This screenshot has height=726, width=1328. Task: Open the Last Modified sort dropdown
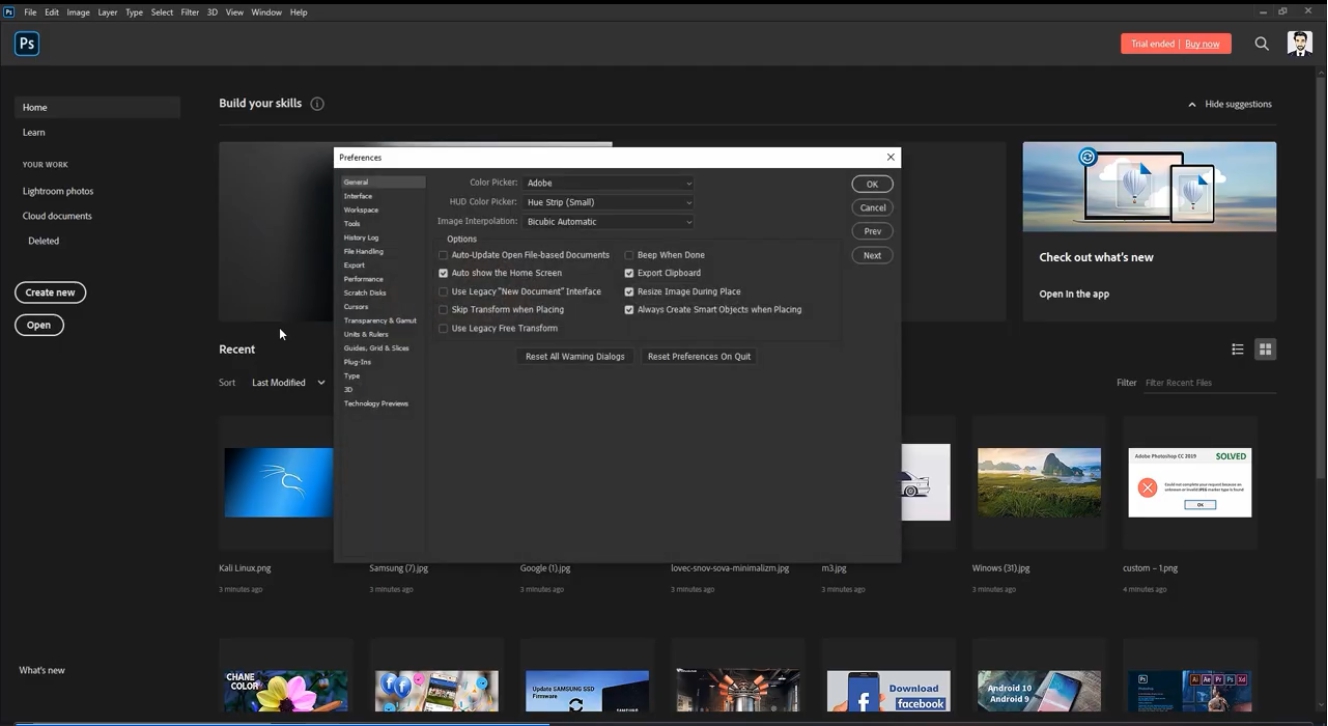coord(288,383)
